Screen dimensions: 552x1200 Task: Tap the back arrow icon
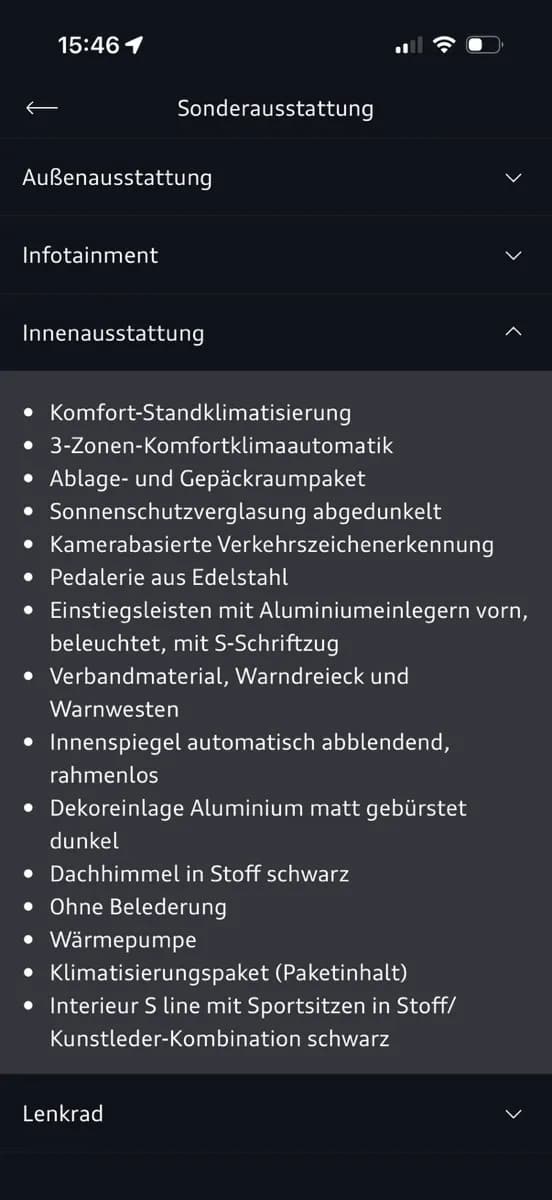42,108
